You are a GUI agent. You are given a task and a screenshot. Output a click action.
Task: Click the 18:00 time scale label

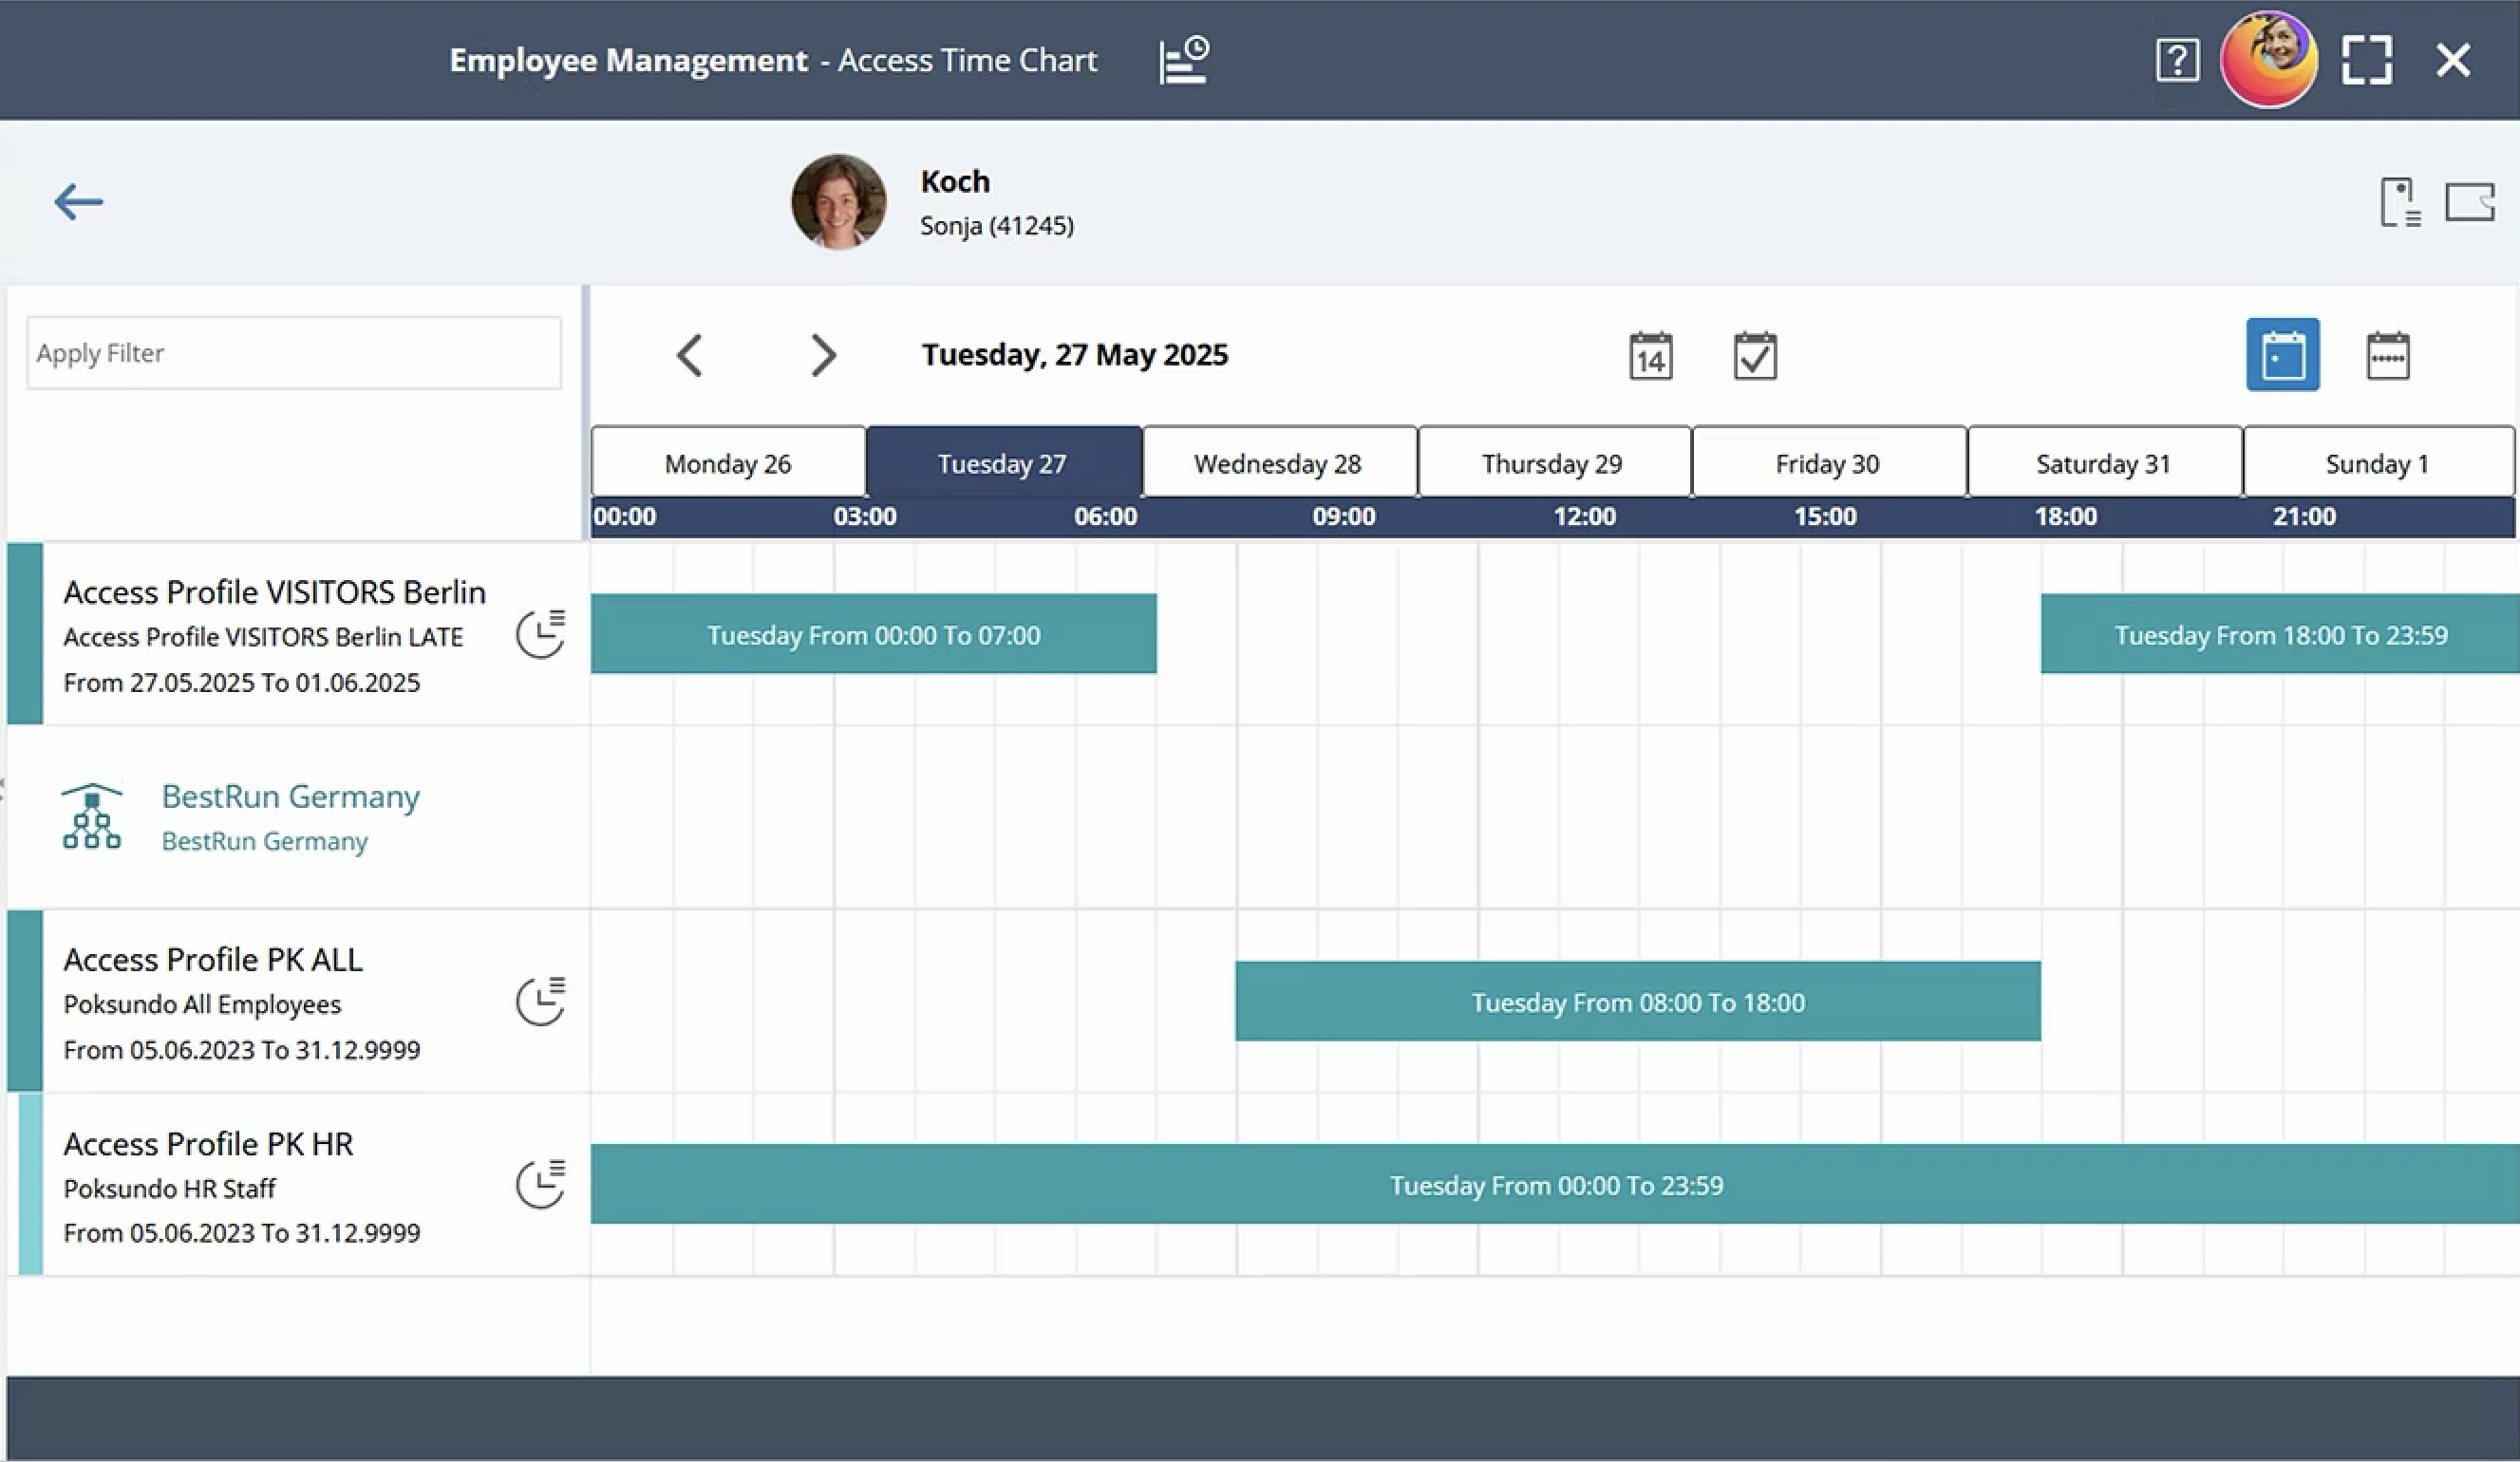[x=2066, y=516]
